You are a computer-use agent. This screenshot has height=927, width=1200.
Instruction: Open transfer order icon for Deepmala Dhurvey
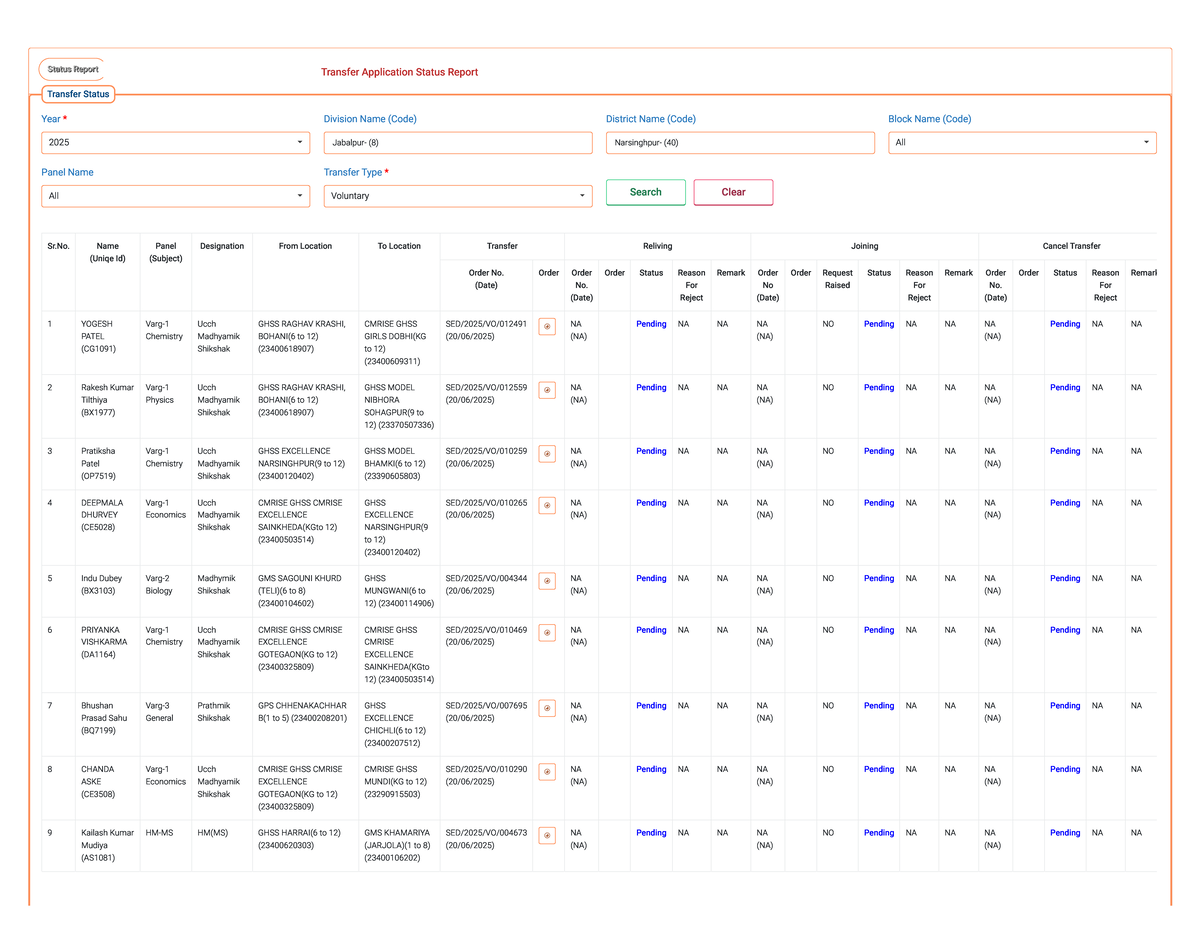[547, 506]
